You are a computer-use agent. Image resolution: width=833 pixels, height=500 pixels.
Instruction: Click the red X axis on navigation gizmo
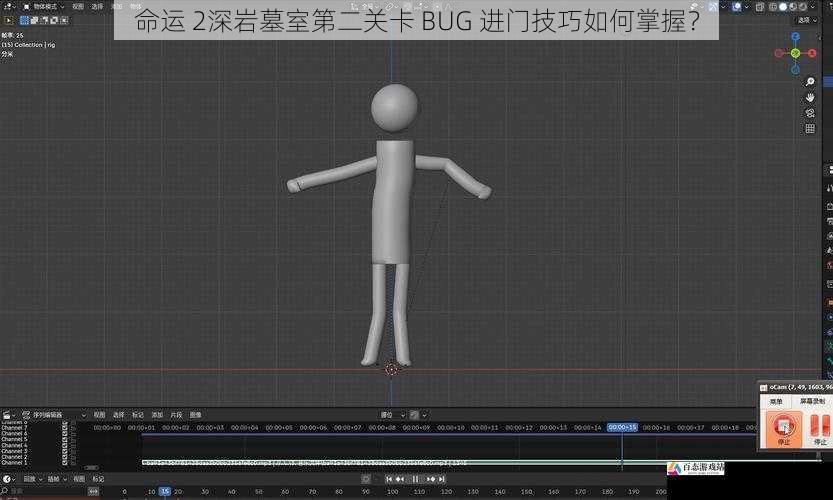point(812,53)
